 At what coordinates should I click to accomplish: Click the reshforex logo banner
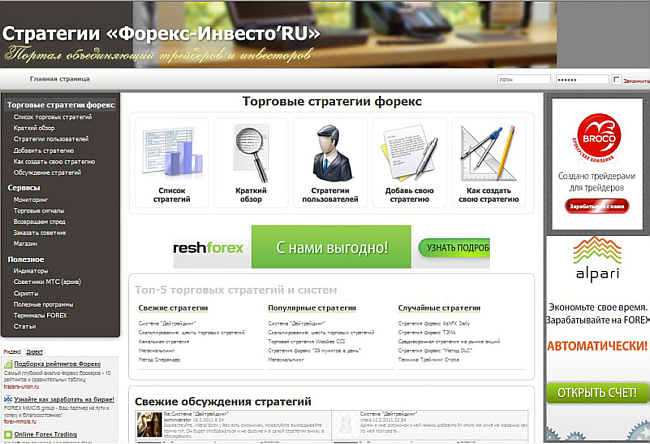[x=208, y=247]
